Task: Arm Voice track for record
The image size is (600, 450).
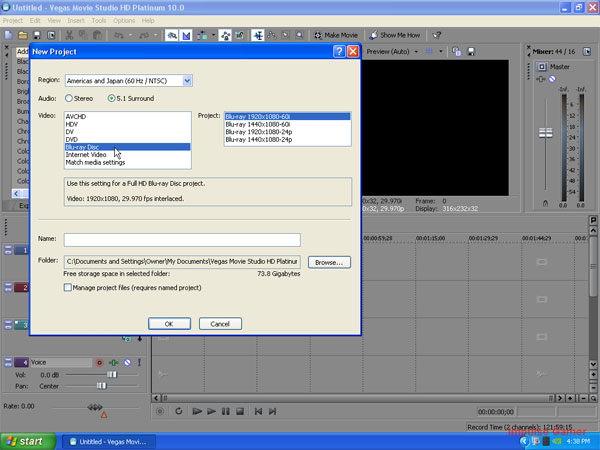Action: point(99,362)
